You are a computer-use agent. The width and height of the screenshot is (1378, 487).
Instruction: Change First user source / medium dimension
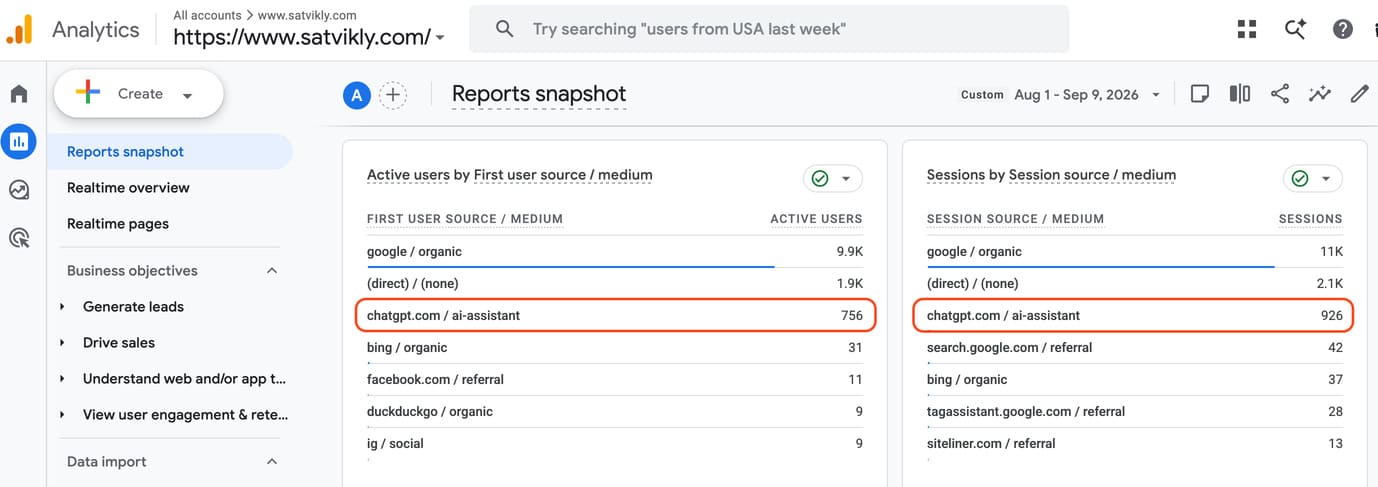[x=562, y=175]
